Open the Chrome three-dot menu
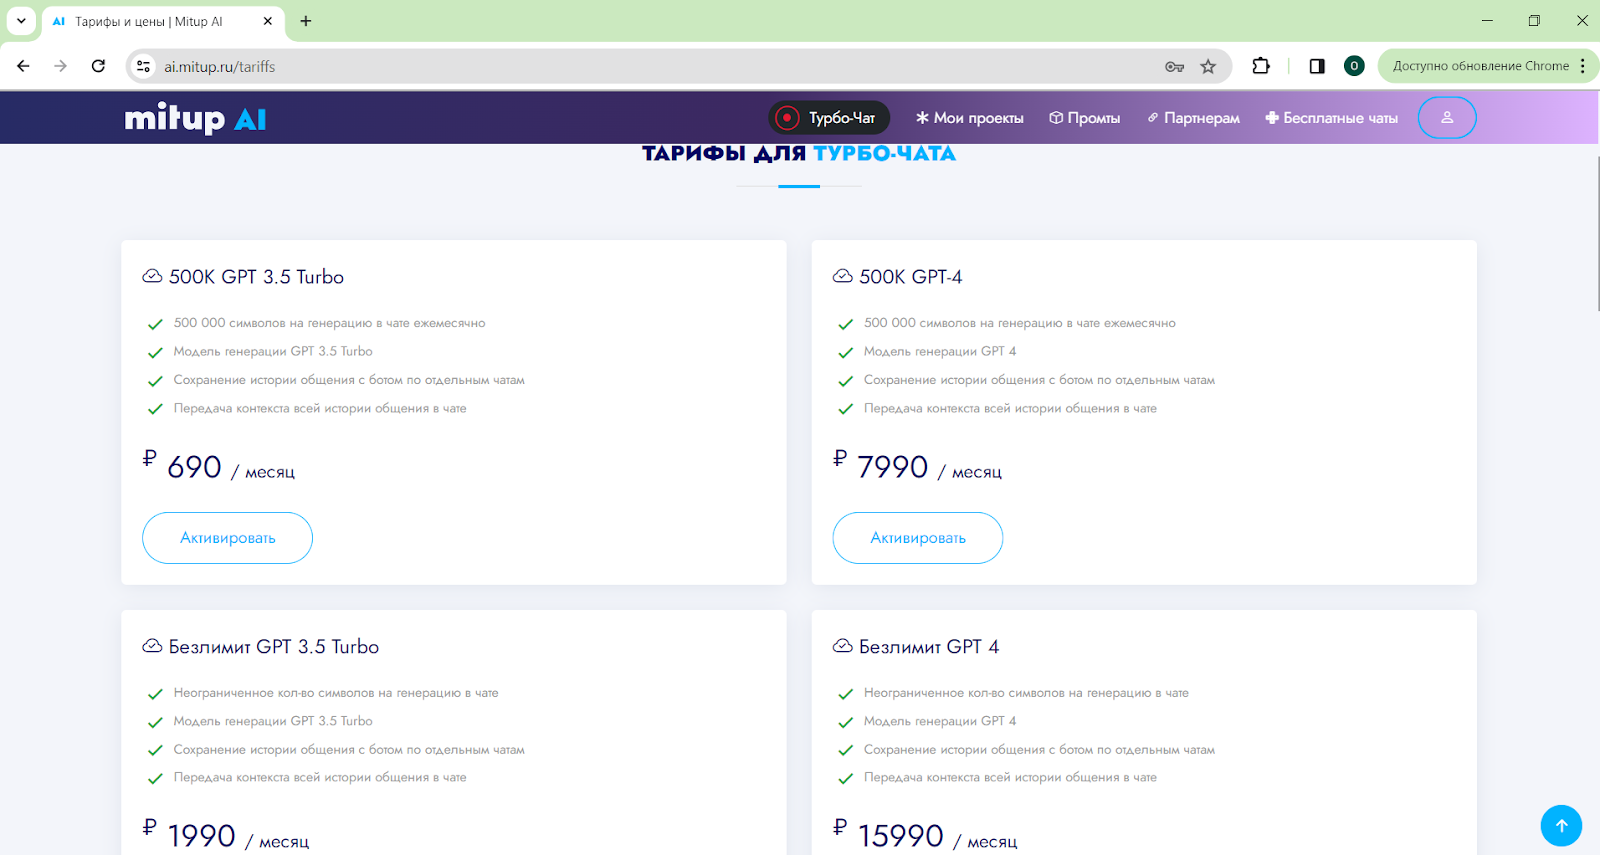The height and width of the screenshot is (855, 1600). (x=1582, y=66)
